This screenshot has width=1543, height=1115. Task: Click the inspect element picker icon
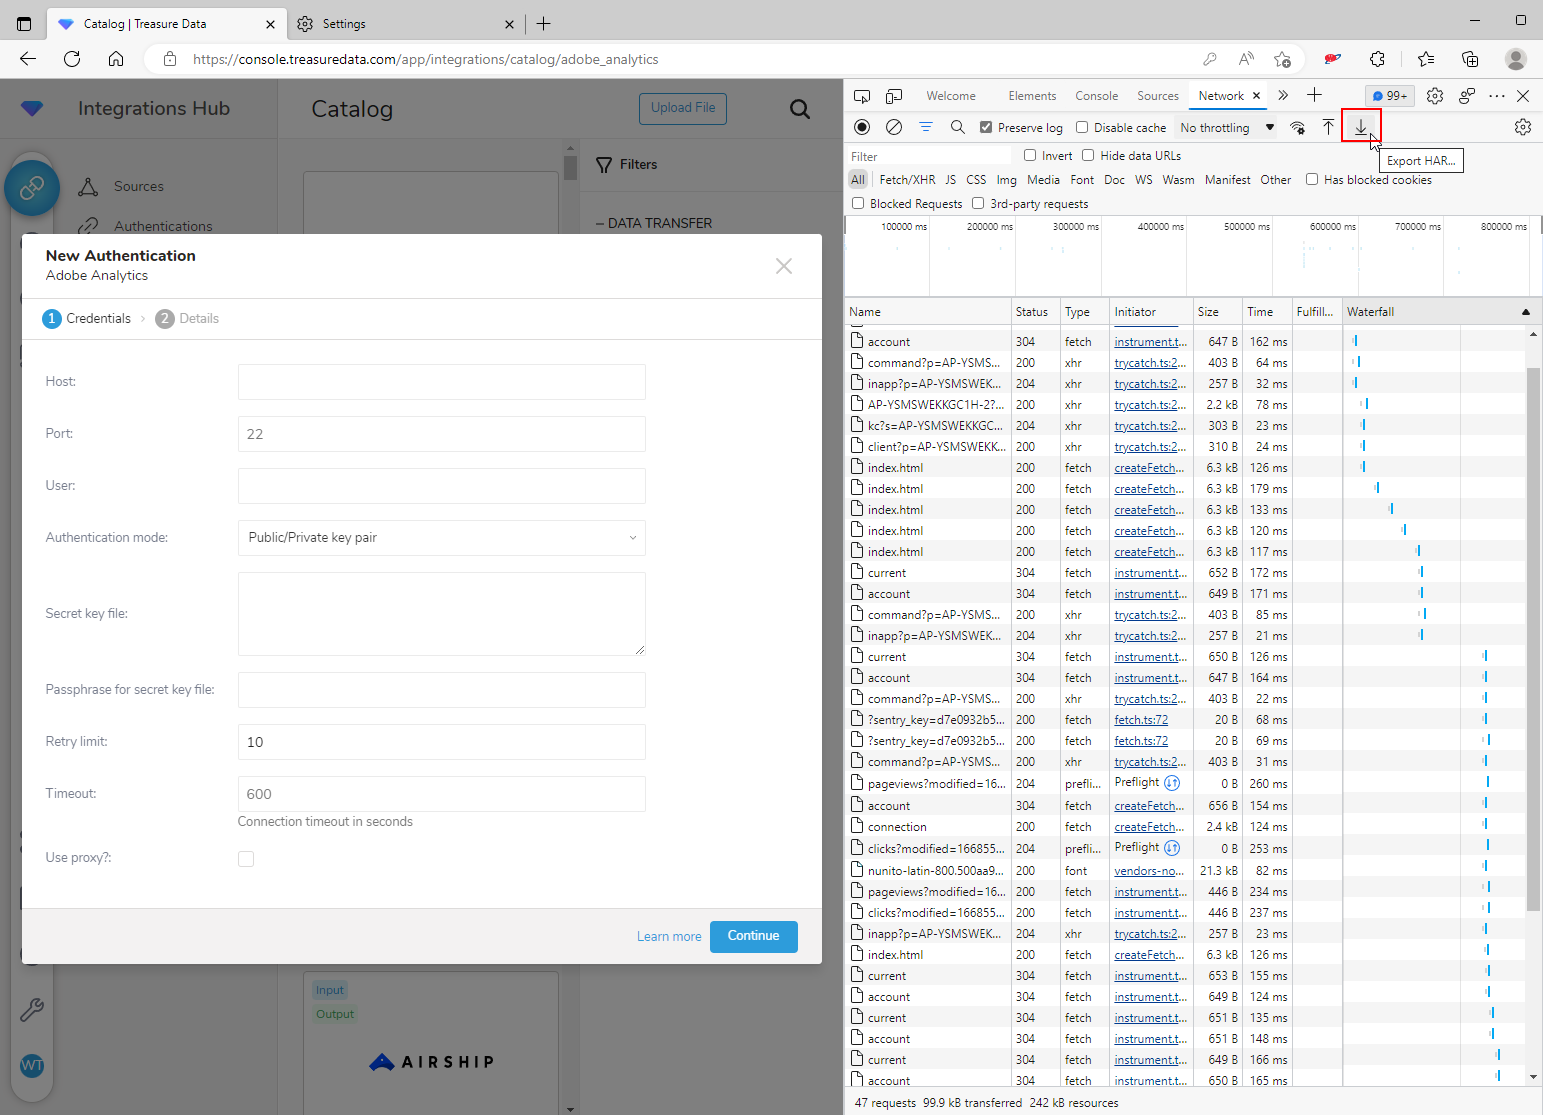tap(862, 96)
